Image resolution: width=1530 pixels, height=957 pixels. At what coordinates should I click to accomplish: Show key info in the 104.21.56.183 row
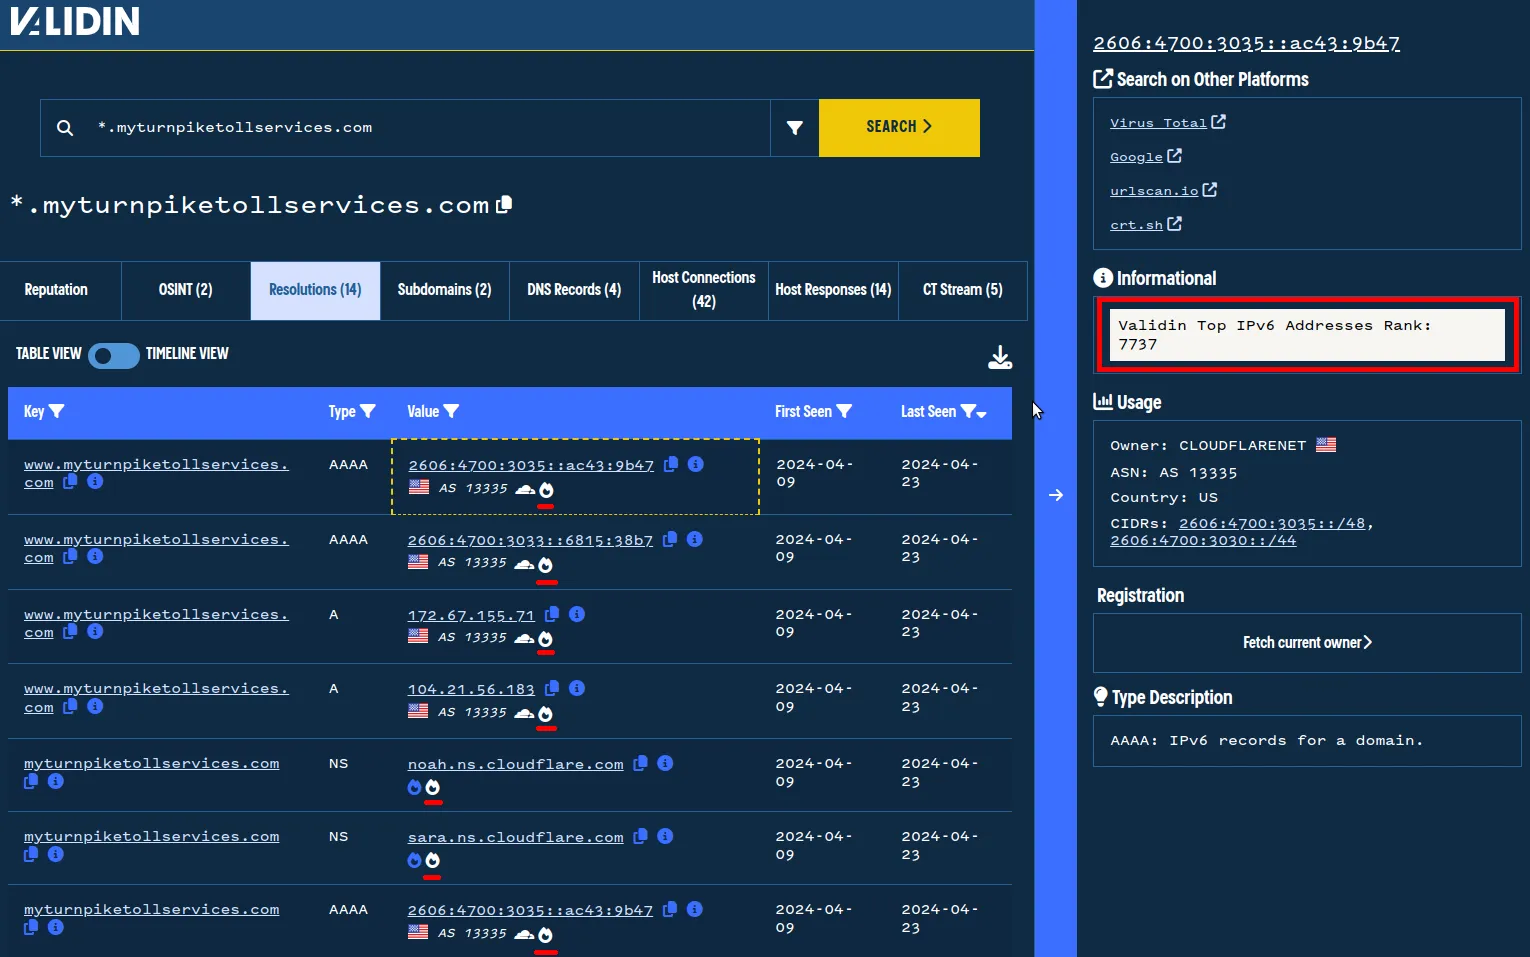pos(95,706)
